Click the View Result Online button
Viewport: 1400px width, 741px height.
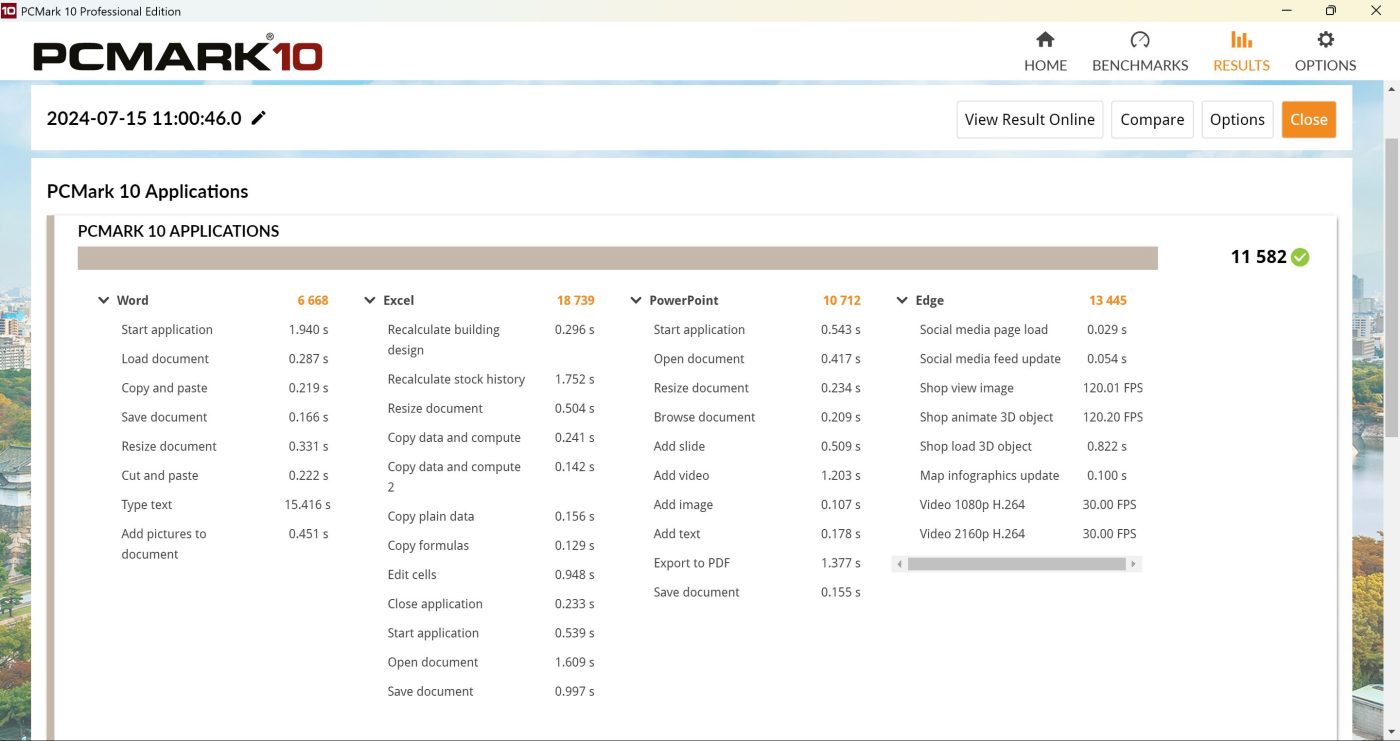coord(1029,119)
